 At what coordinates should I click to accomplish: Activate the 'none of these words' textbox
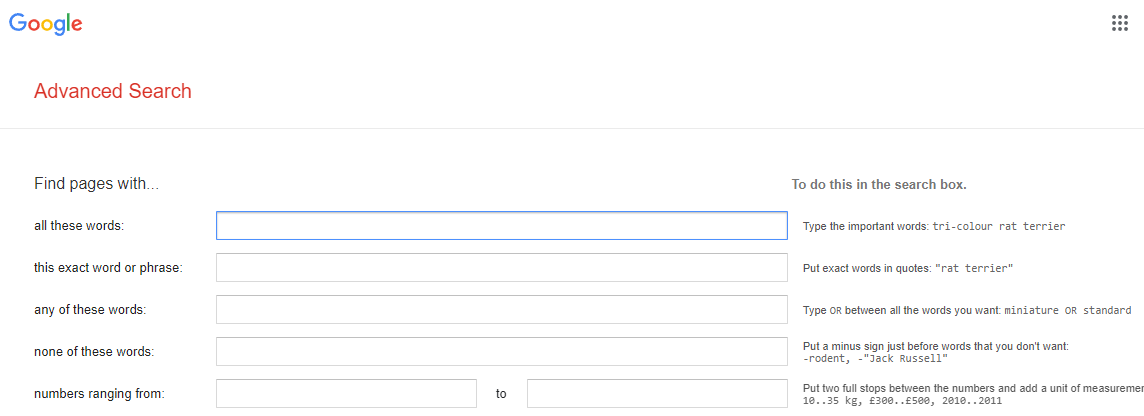click(501, 352)
